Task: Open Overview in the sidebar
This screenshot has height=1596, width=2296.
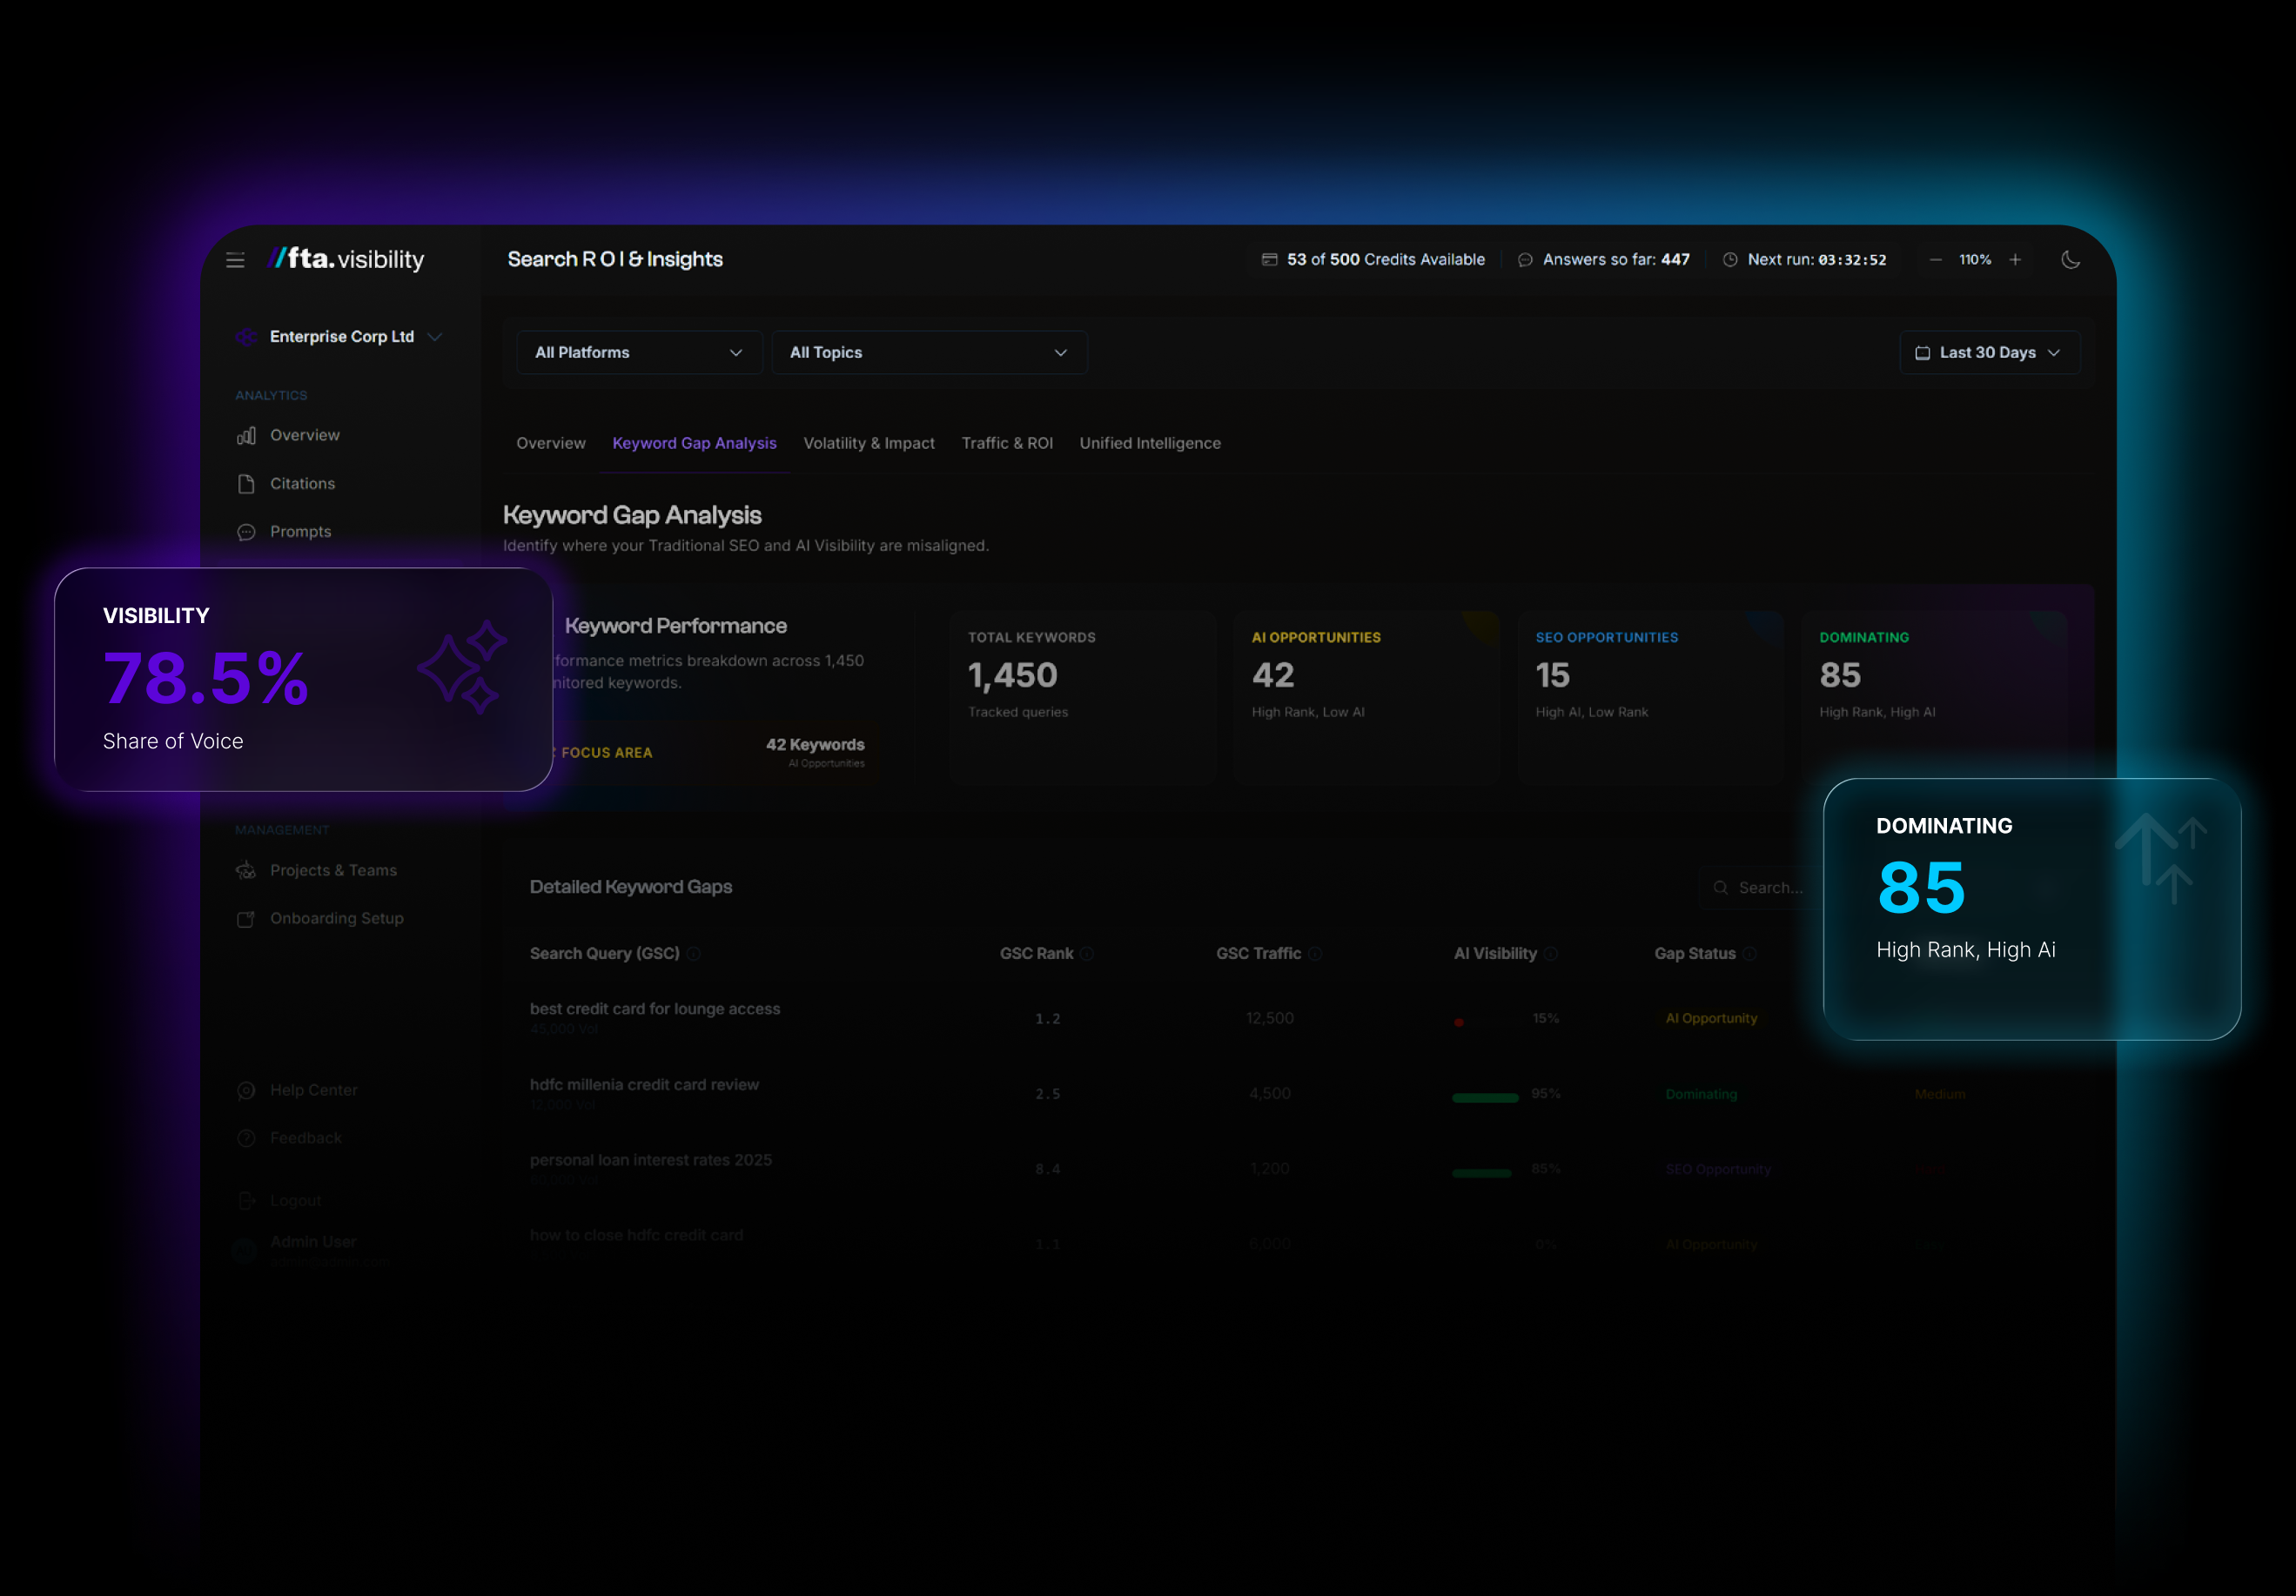Action: tap(304, 436)
